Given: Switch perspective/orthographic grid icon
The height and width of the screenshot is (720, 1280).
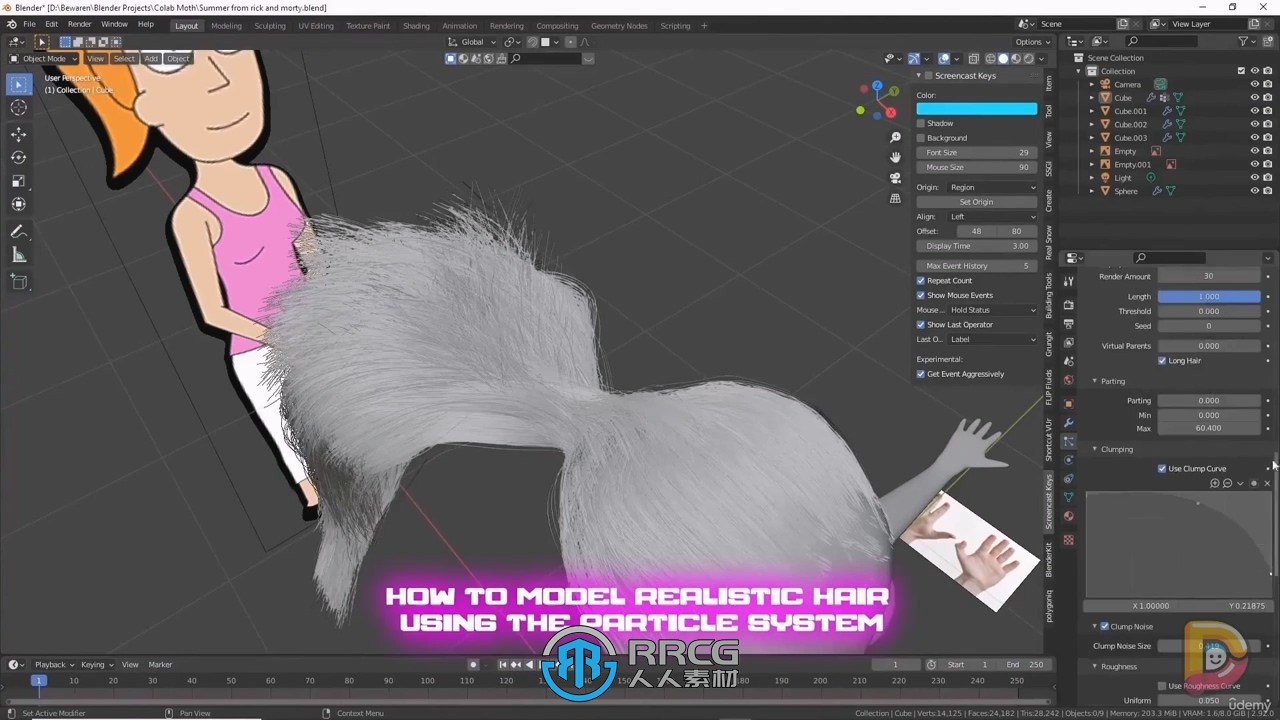Looking at the screenshot, I should coord(895,198).
